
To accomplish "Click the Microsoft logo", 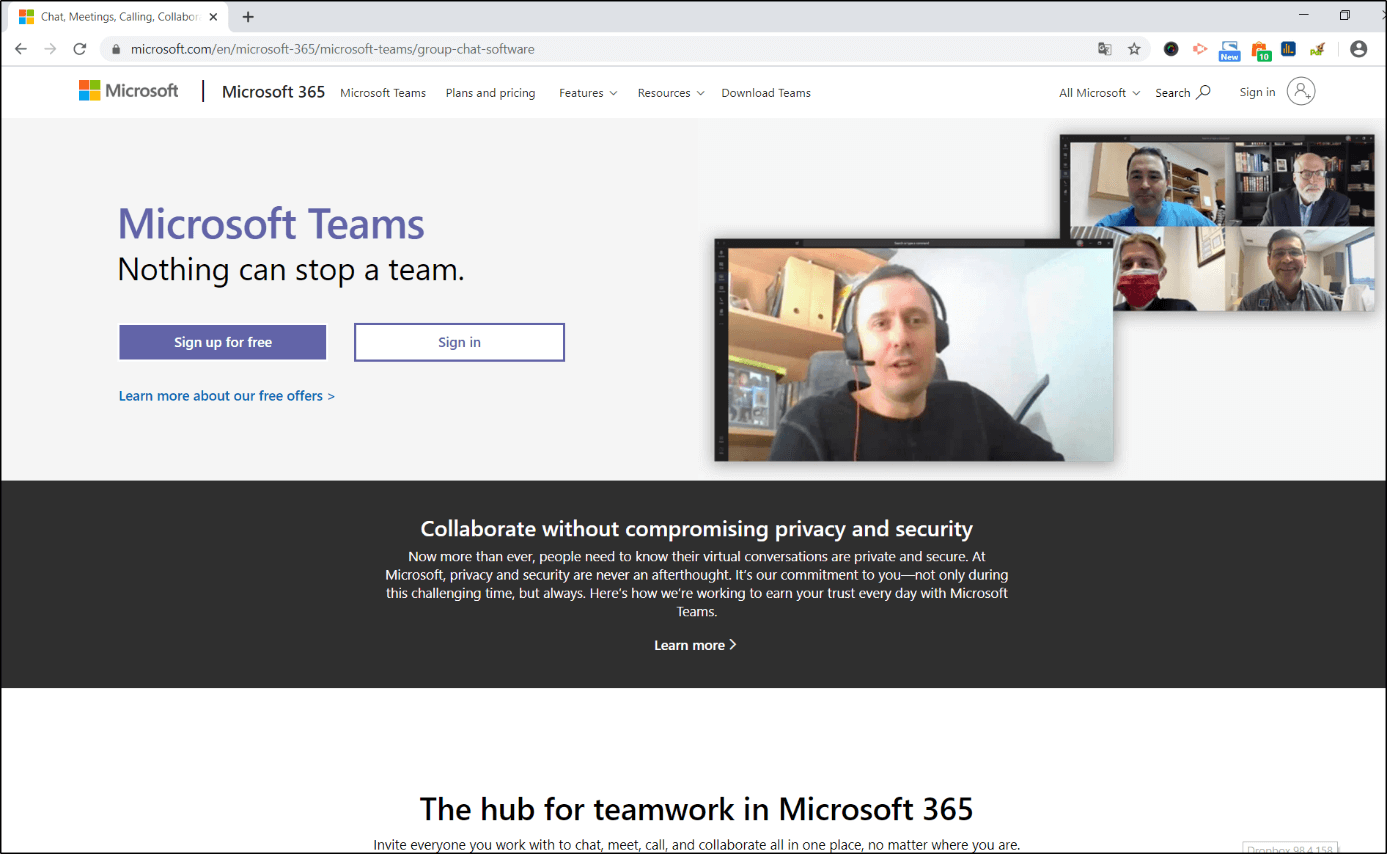I will coord(129,91).
